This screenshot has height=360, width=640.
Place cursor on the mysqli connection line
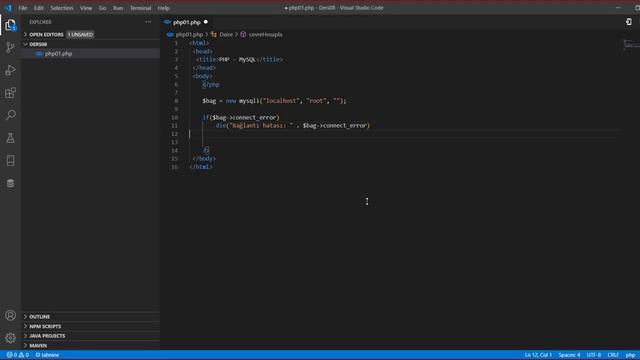pyautogui.click(x=274, y=101)
